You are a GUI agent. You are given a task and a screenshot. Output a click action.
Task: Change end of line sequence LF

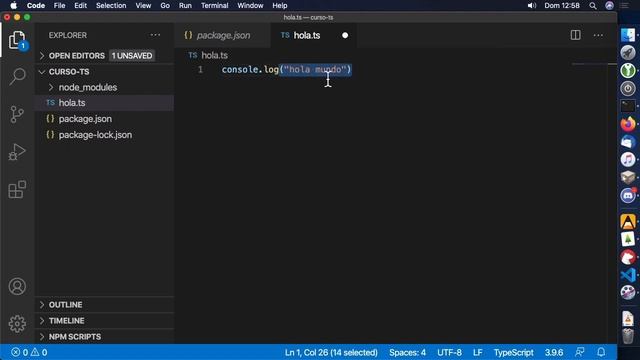[x=478, y=352]
